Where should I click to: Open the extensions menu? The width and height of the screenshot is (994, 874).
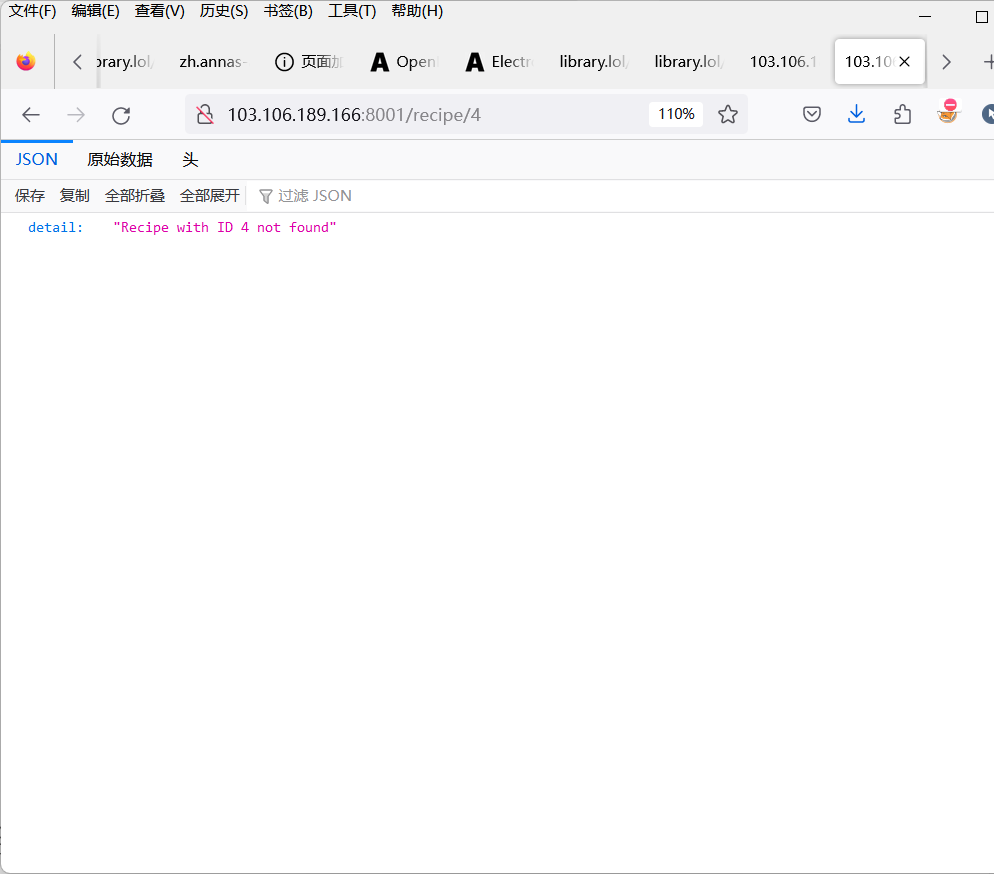pos(902,115)
